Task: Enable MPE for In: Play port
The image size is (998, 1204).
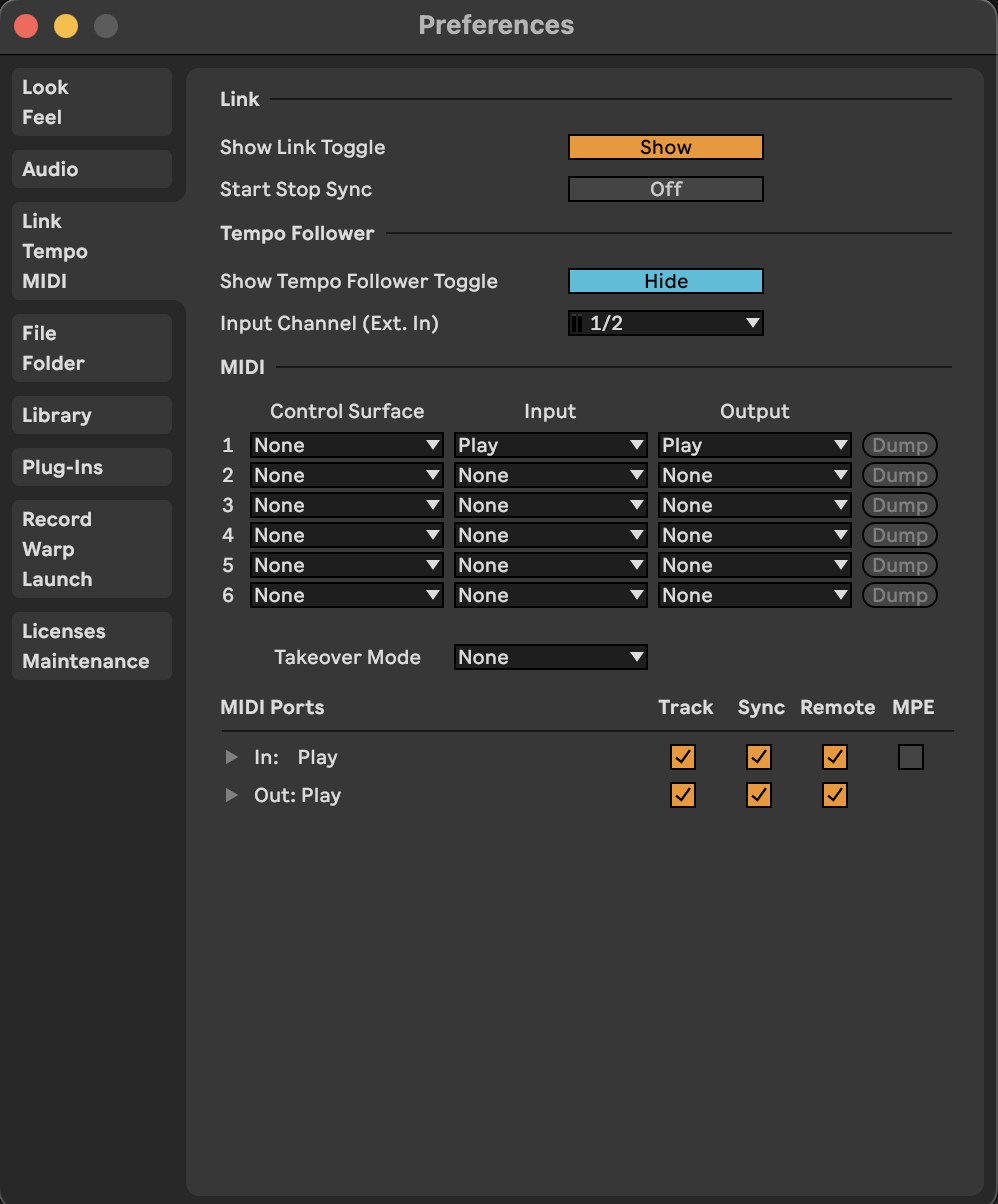Action: (910, 758)
